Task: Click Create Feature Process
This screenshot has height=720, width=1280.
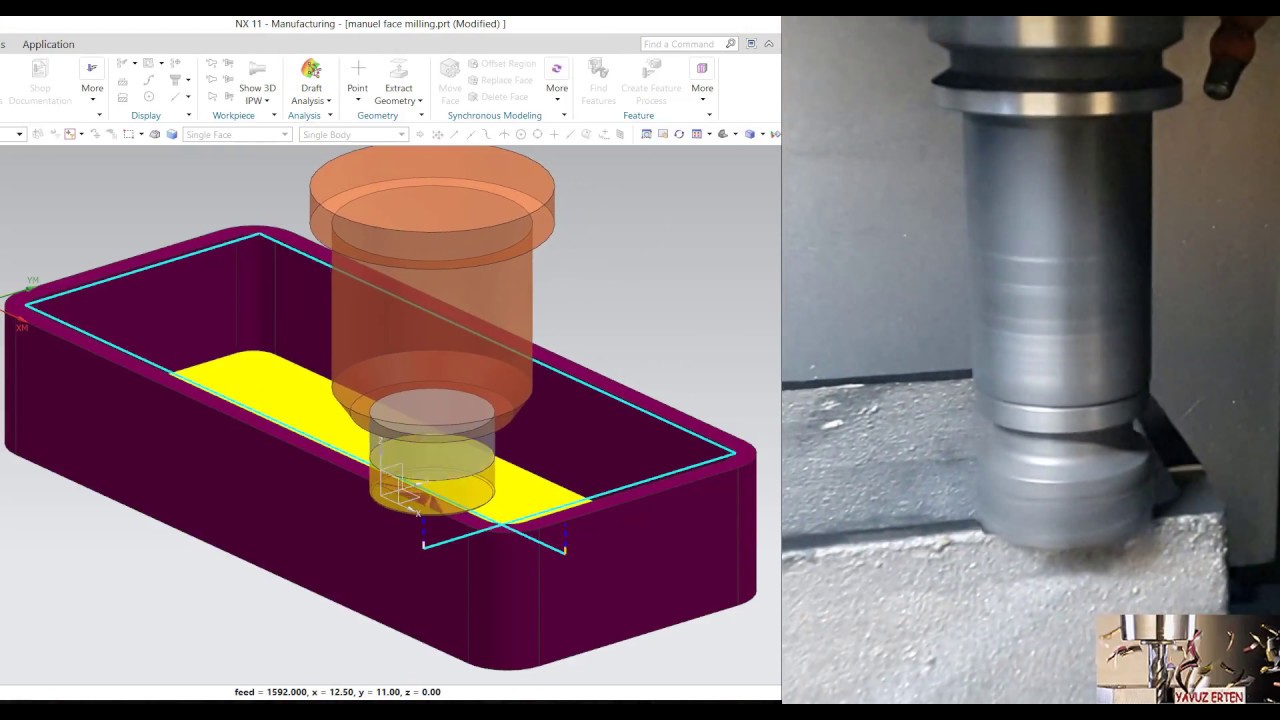Action: pyautogui.click(x=651, y=81)
